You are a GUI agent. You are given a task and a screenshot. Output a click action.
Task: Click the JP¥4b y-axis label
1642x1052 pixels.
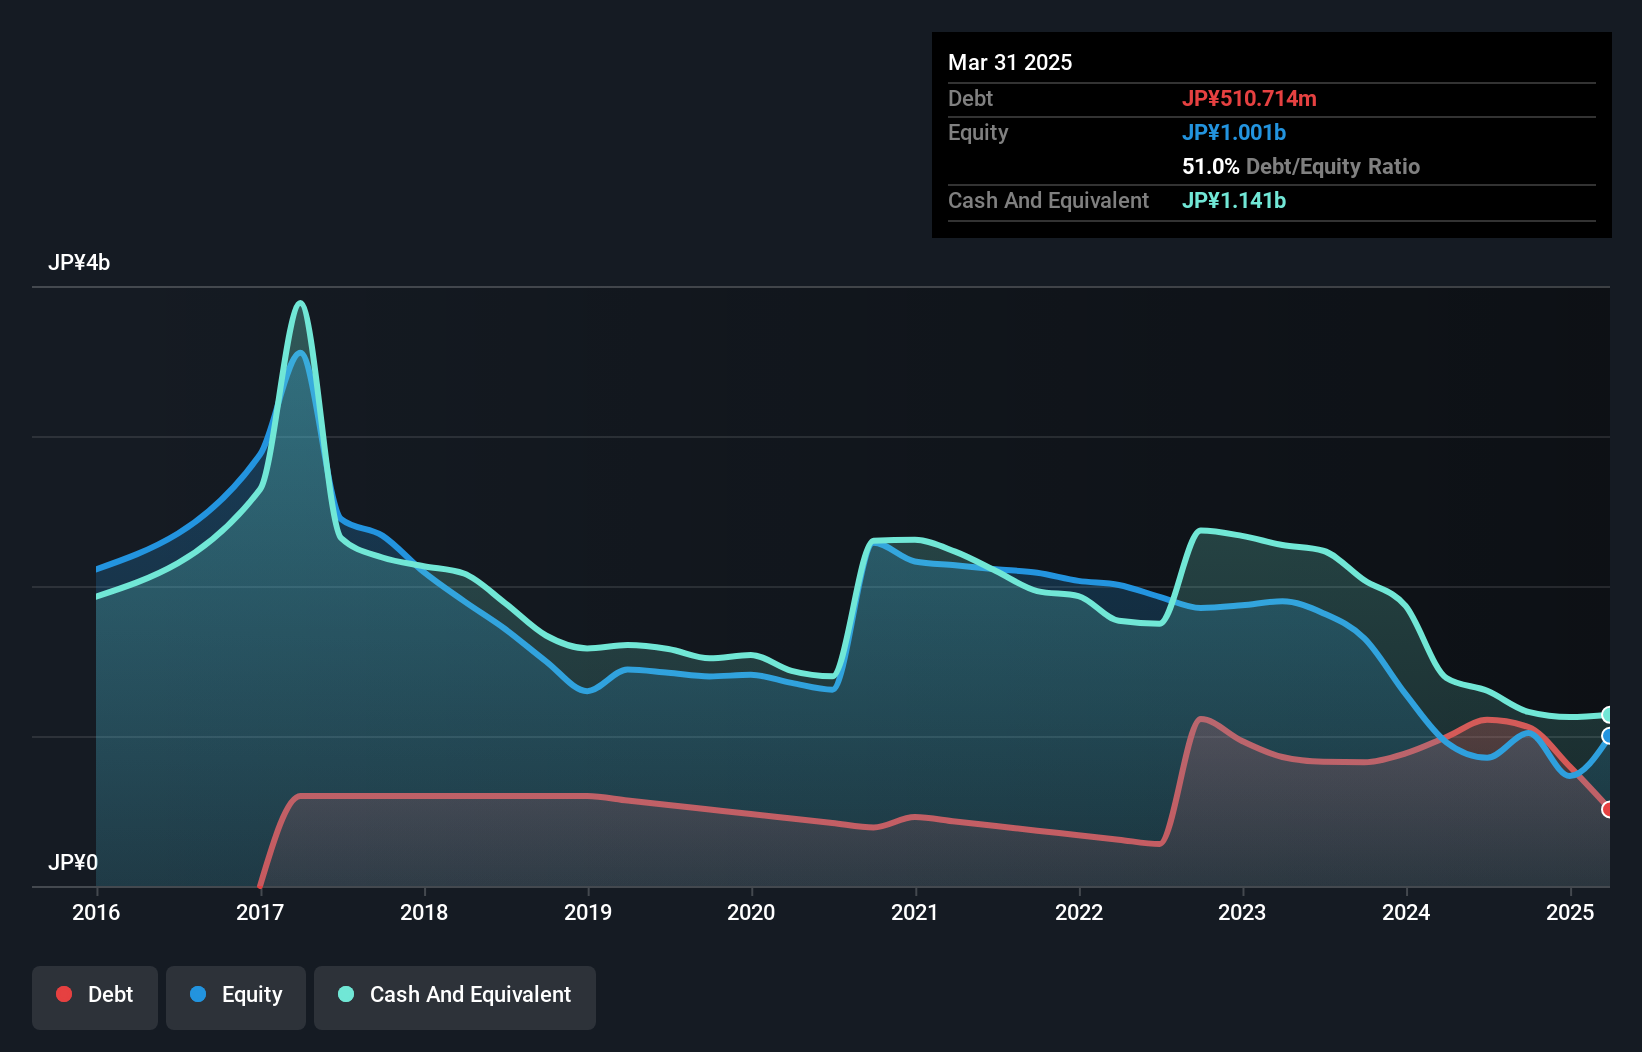click(79, 263)
